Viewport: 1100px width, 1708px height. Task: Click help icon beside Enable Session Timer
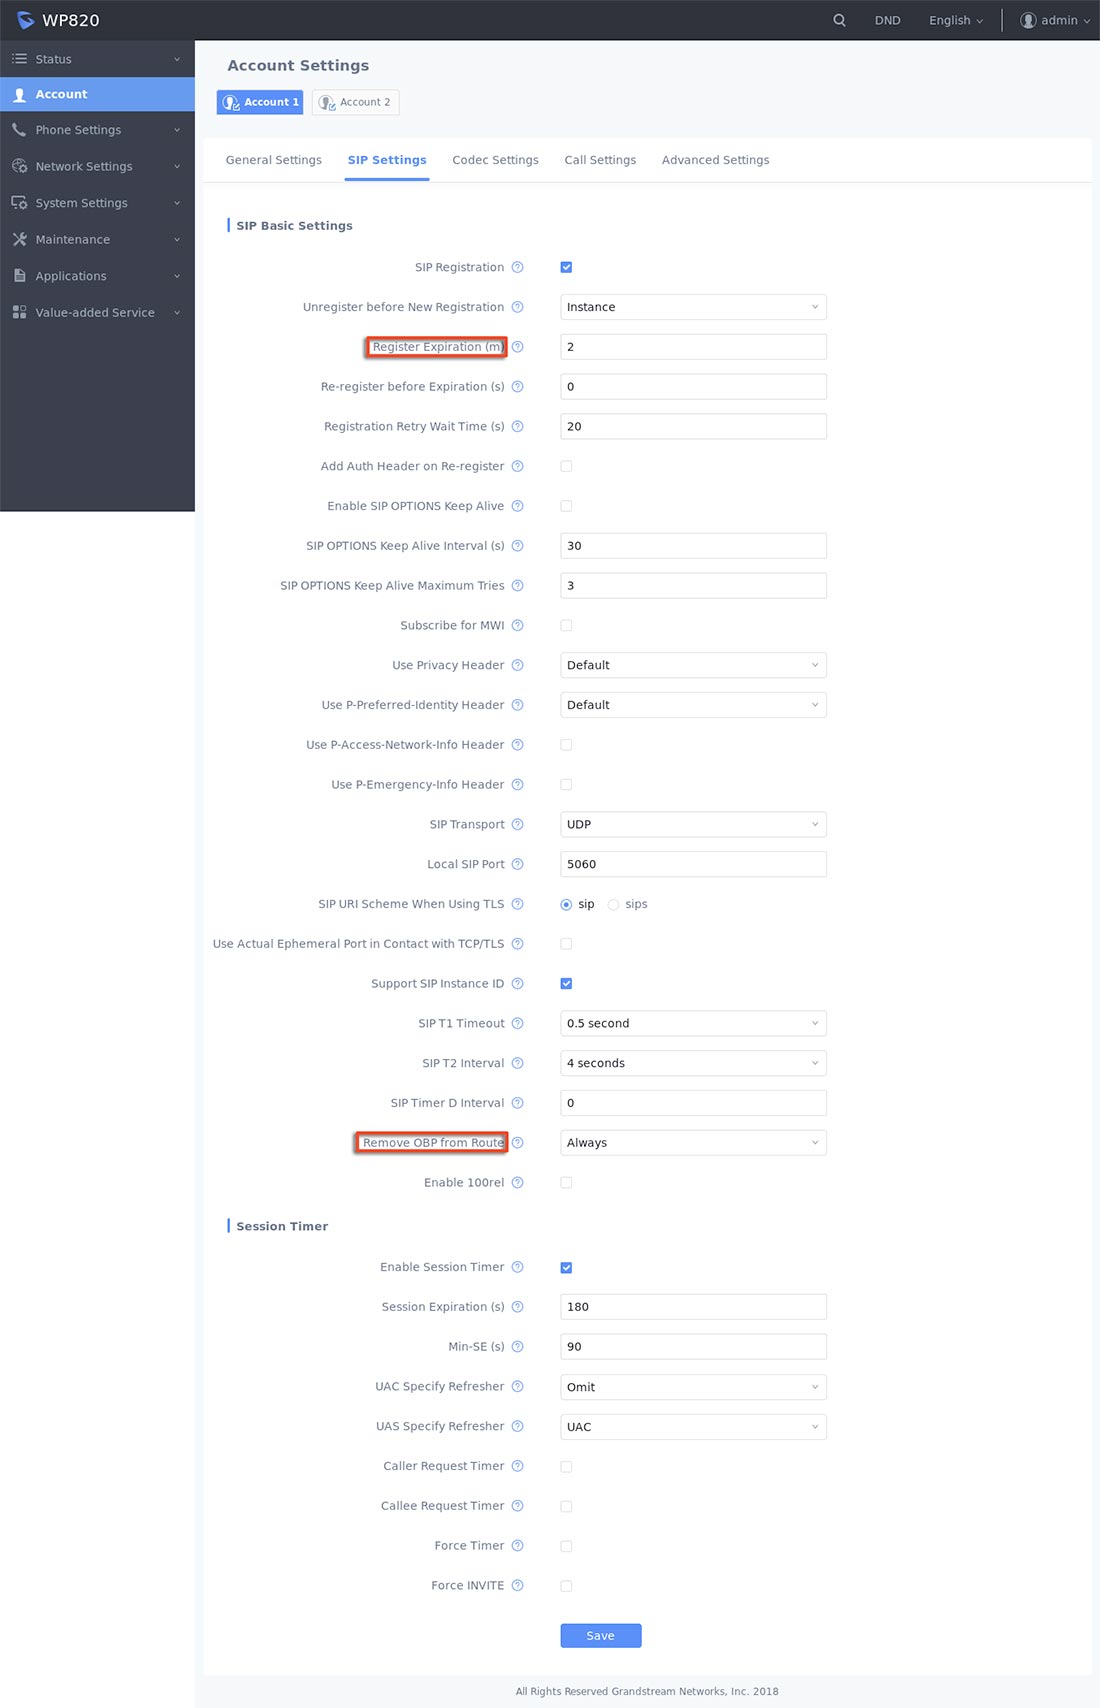click(517, 1267)
